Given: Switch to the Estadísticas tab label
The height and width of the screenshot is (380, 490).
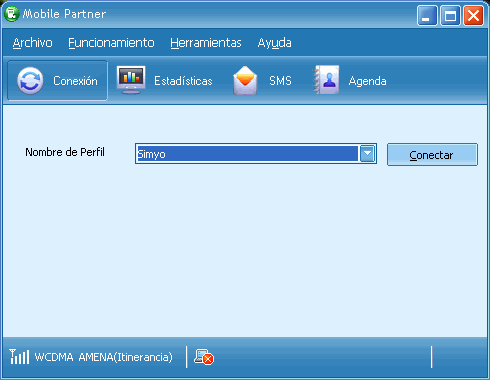Looking at the screenshot, I should click(x=183, y=81).
